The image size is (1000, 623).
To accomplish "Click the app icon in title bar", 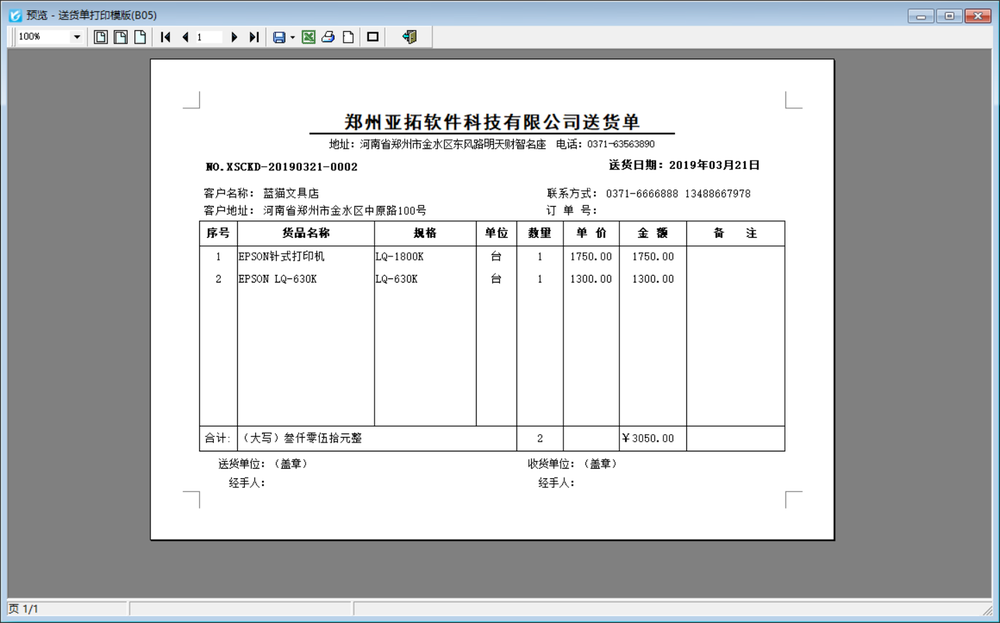I will coord(14,15).
